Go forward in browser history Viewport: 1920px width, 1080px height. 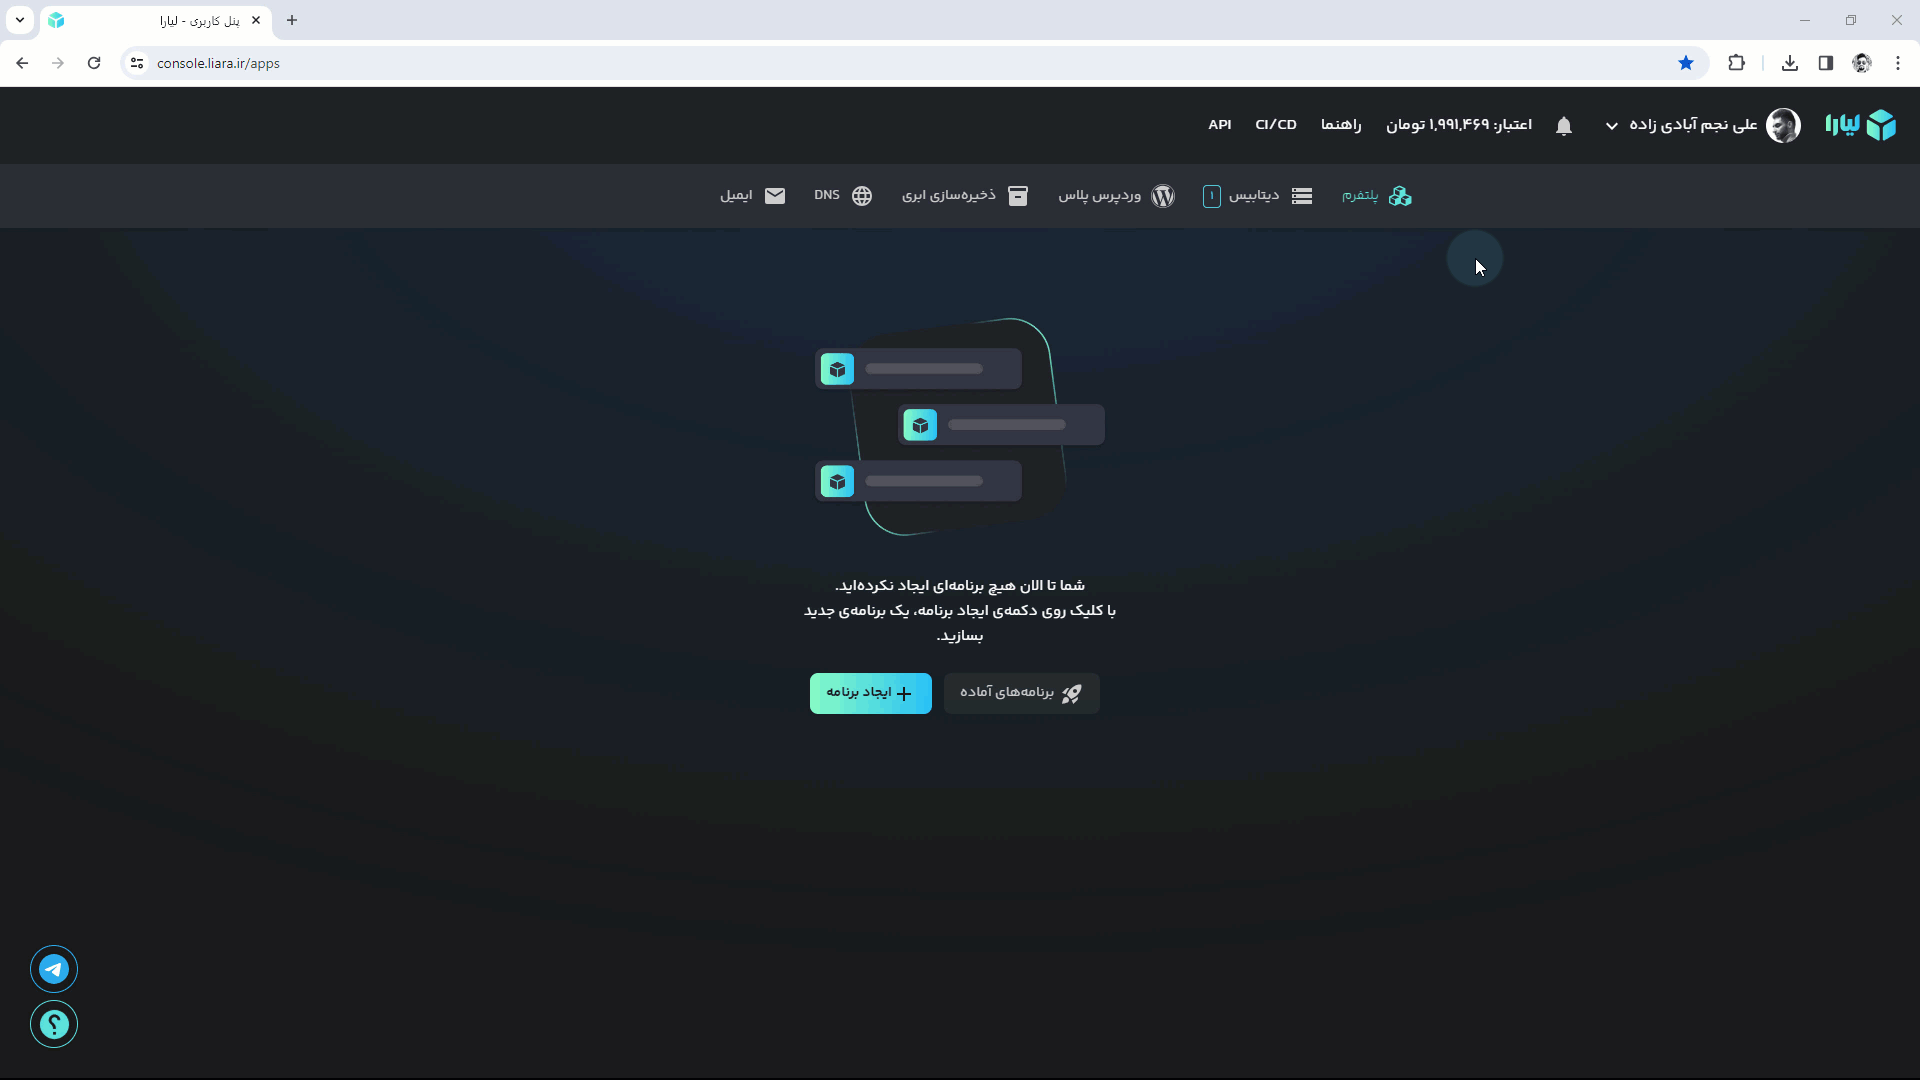tap(58, 63)
